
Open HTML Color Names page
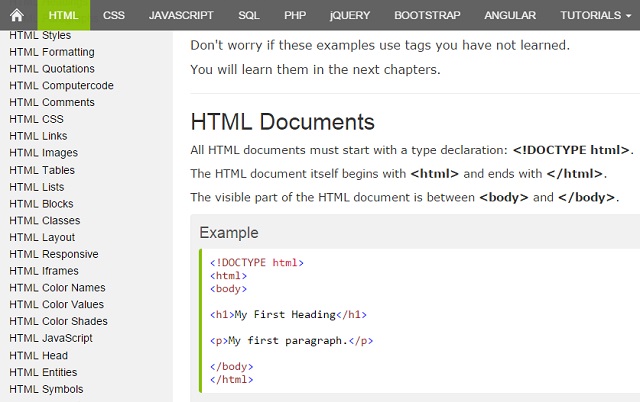(x=57, y=288)
